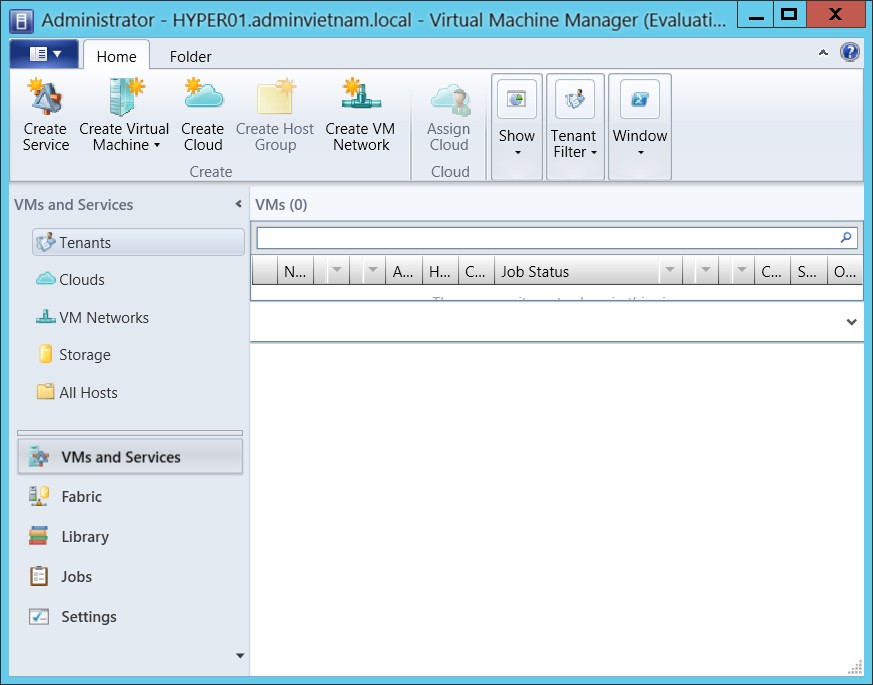Image resolution: width=873 pixels, height=685 pixels.
Task: Expand the Window dropdown arrow
Action: click(640, 153)
